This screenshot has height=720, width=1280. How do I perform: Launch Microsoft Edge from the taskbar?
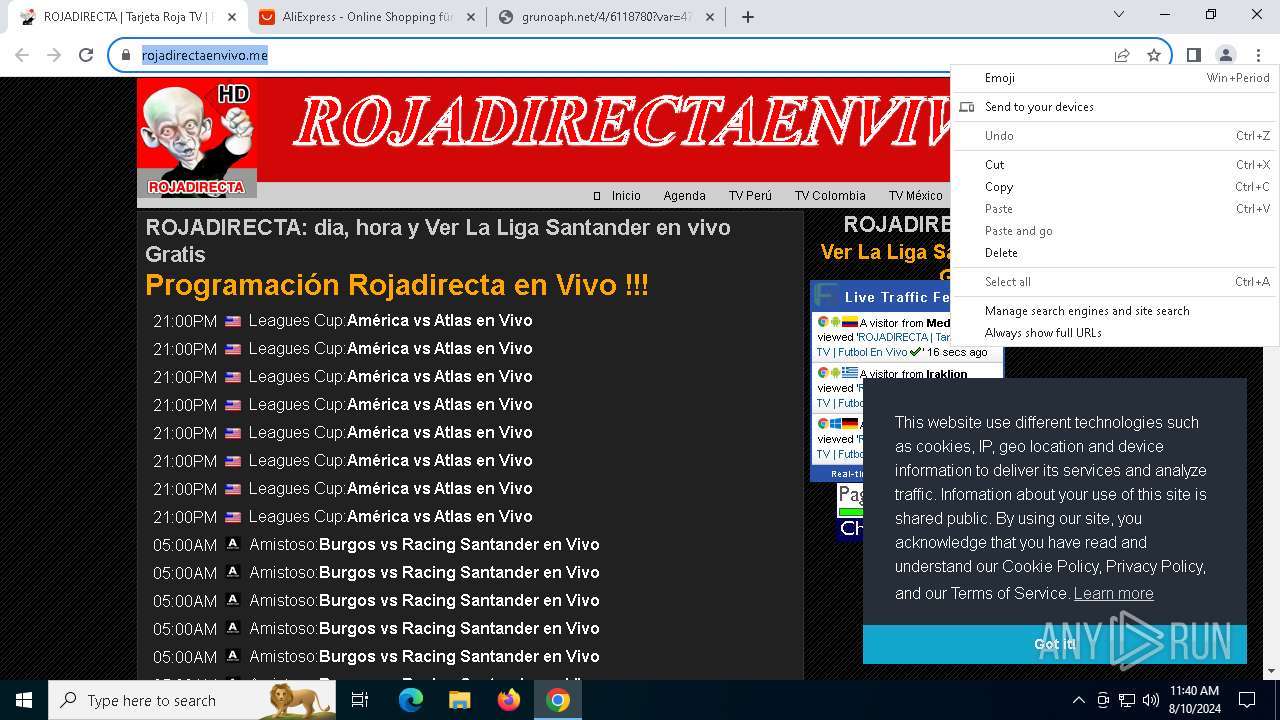pyautogui.click(x=411, y=700)
